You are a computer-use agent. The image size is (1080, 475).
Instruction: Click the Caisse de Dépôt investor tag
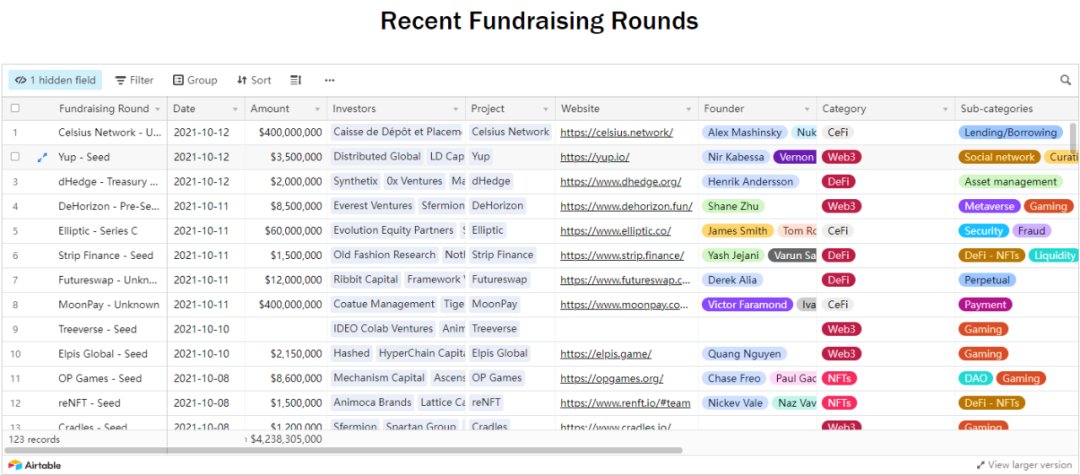[396, 132]
